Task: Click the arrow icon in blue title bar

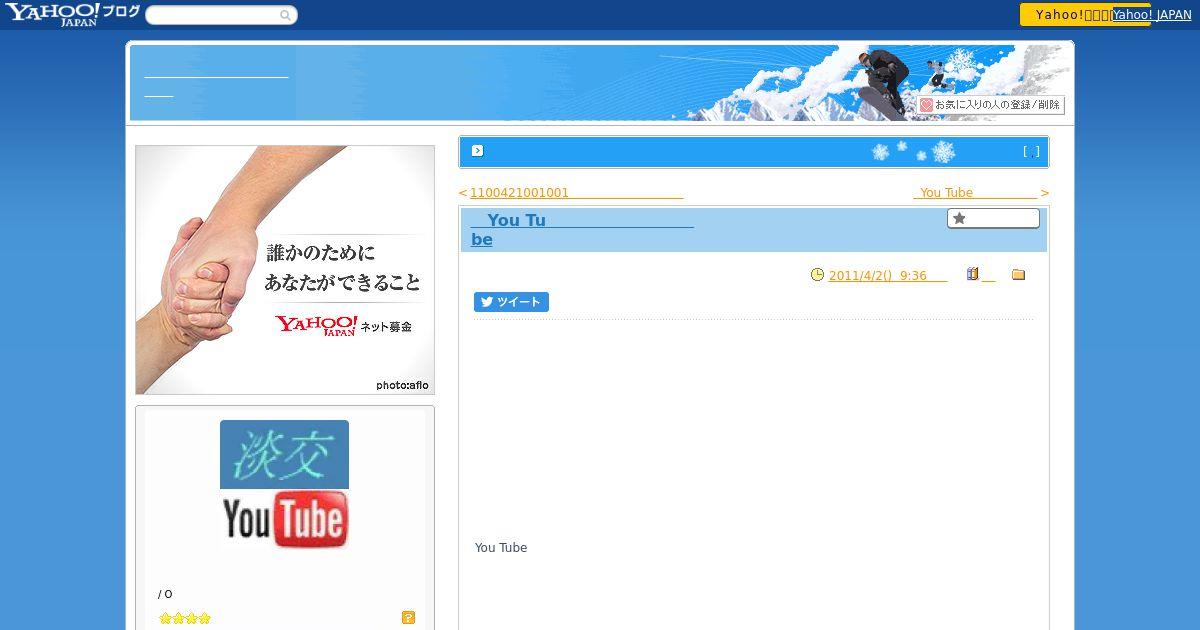Action: (x=477, y=151)
